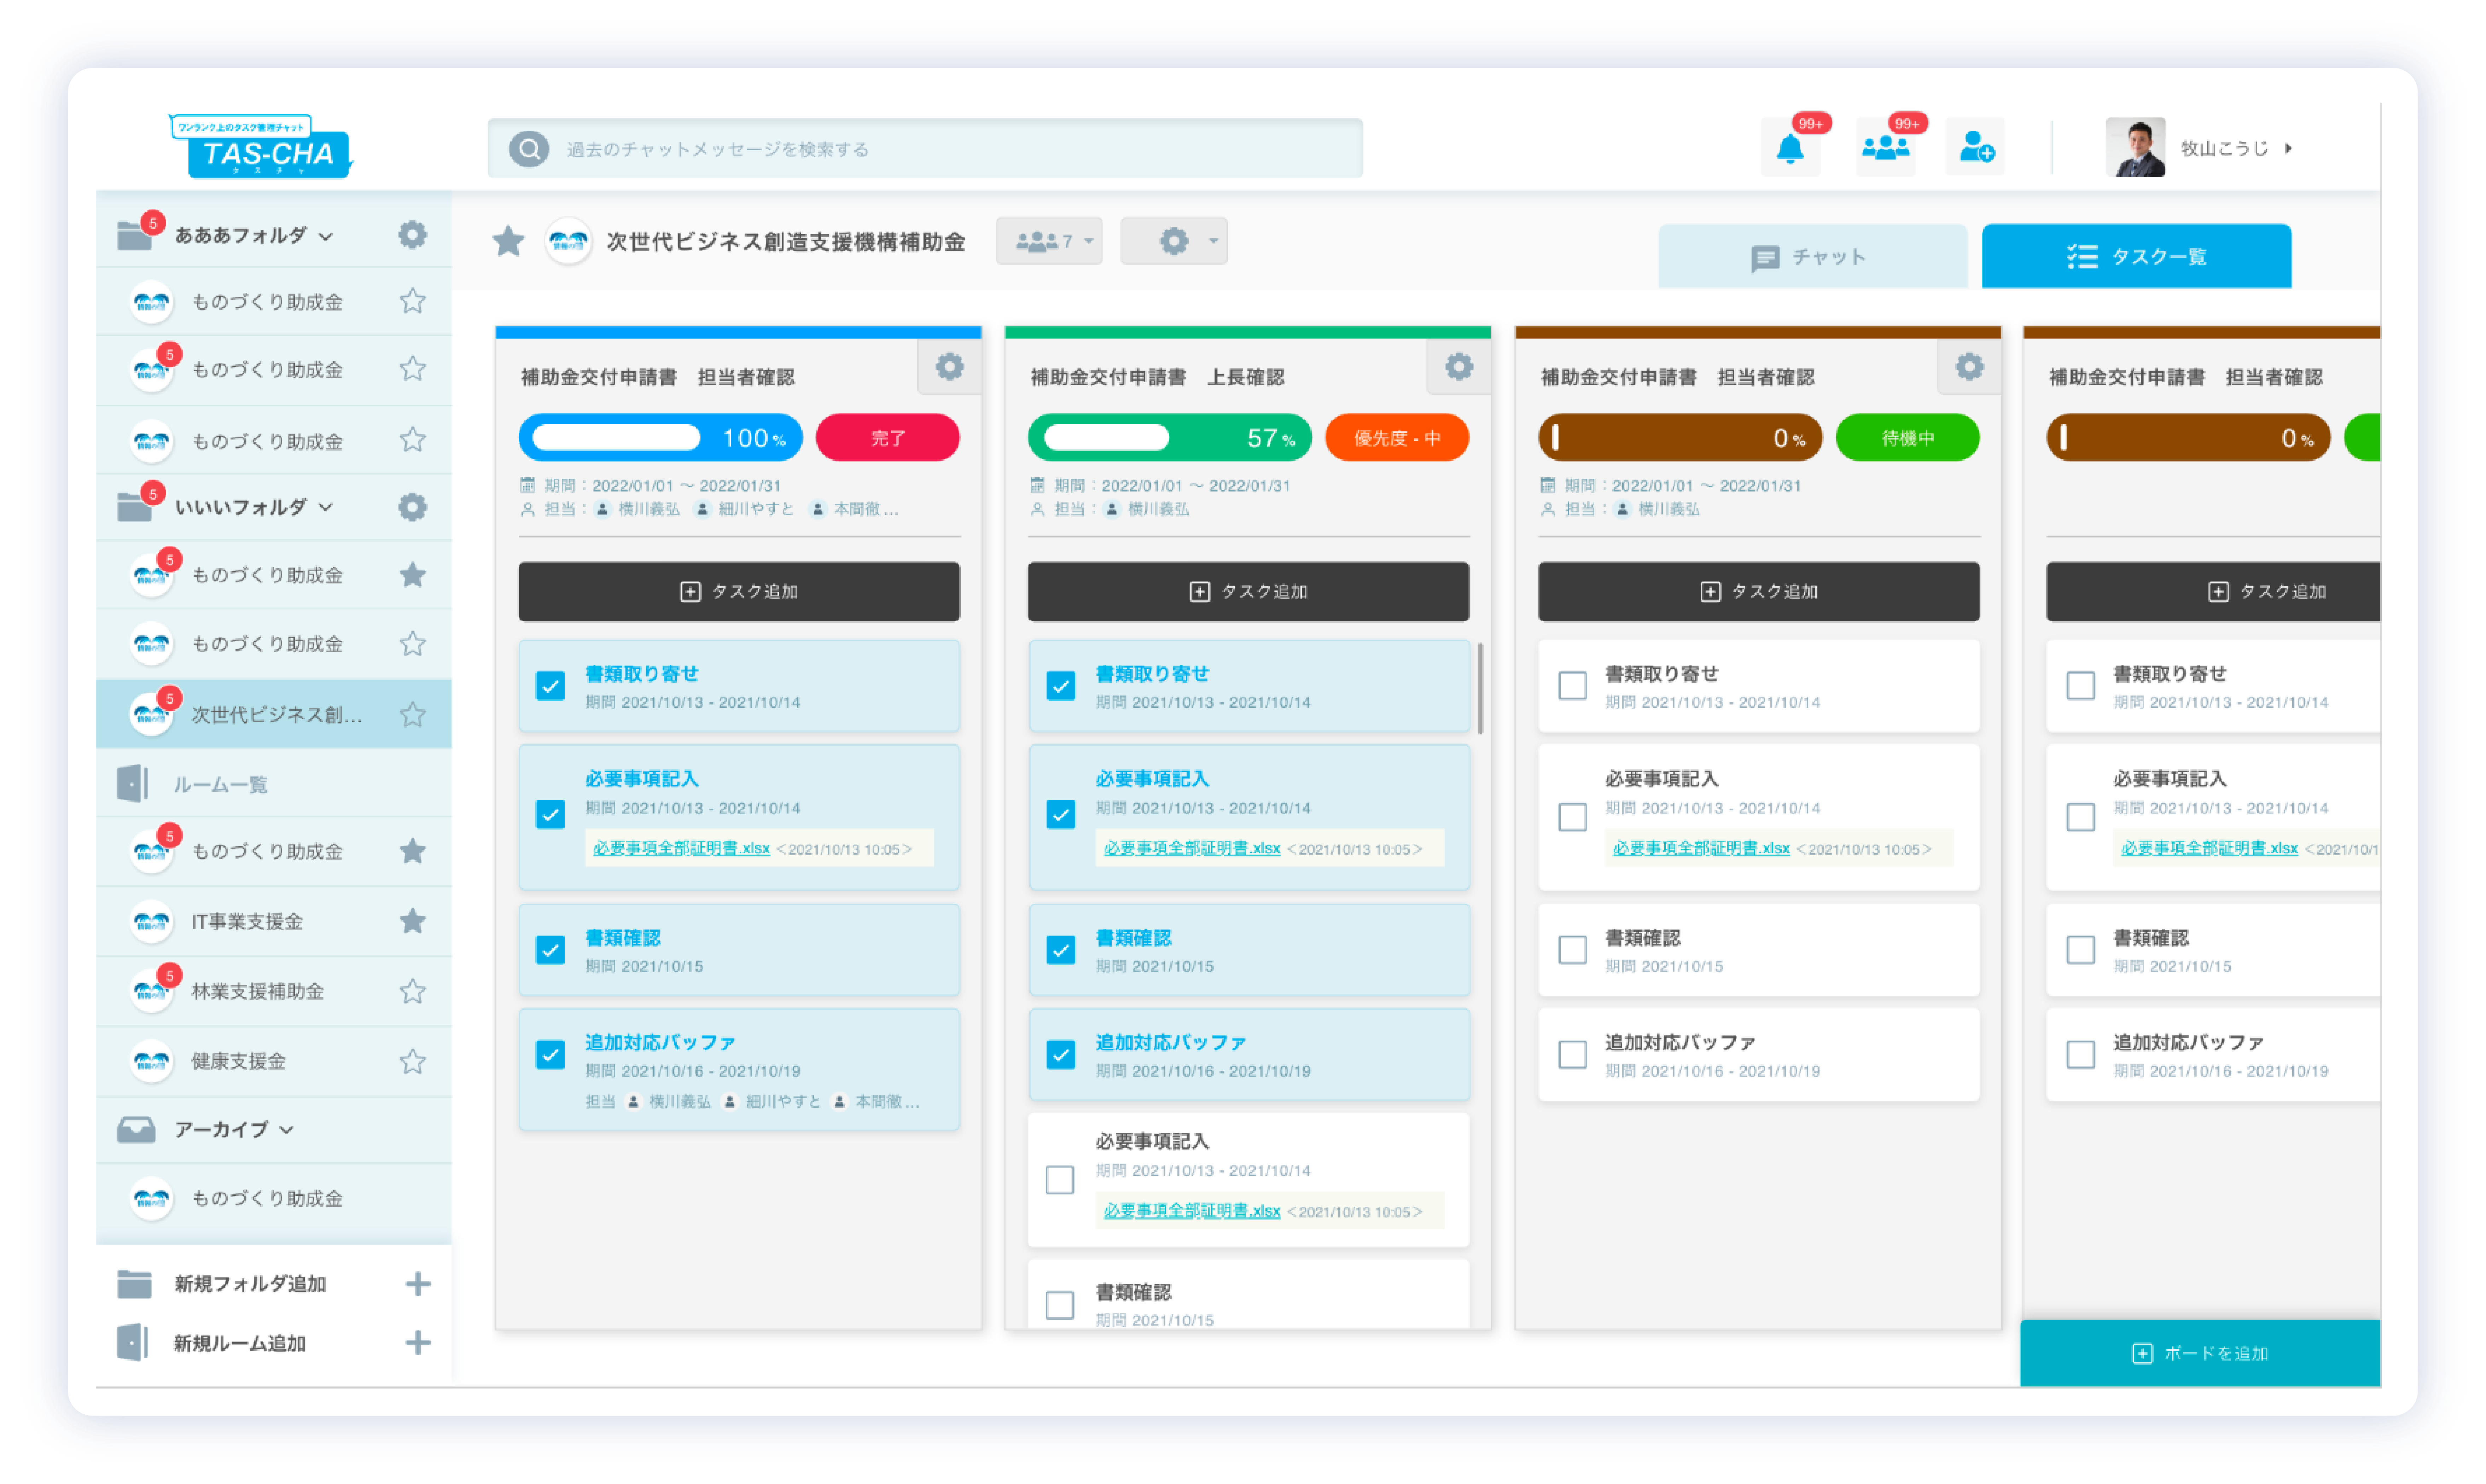Open settings gear for いいいフォルダ
The height and width of the screenshot is (1484, 2486).
tap(412, 507)
